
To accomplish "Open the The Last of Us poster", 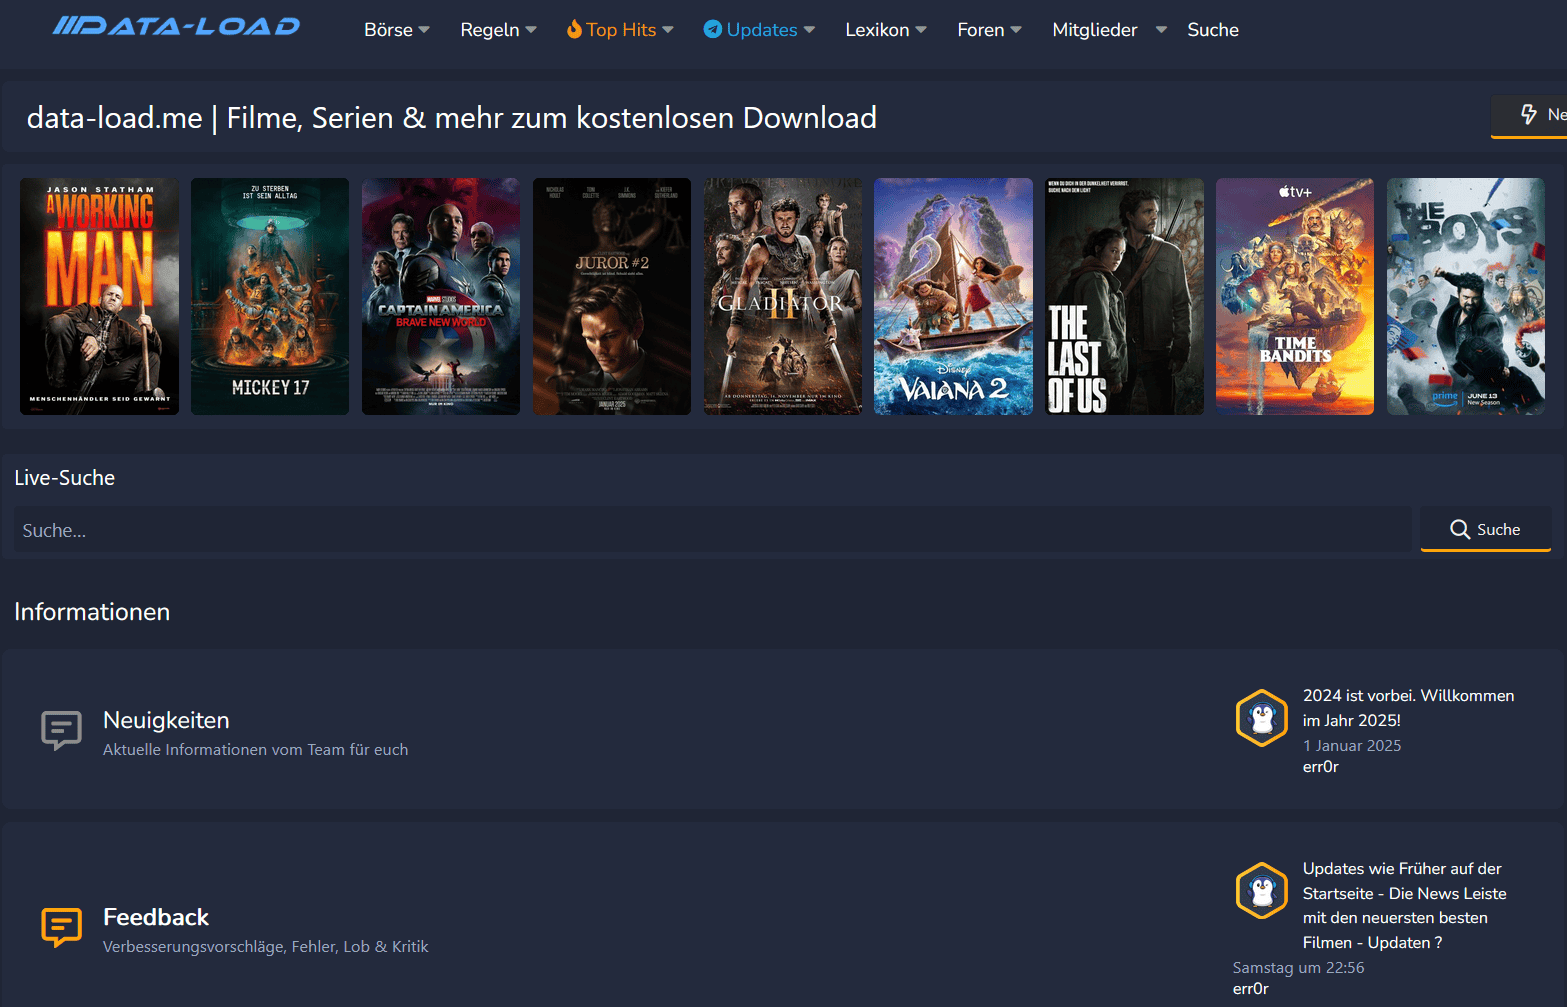I will [1124, 296].
